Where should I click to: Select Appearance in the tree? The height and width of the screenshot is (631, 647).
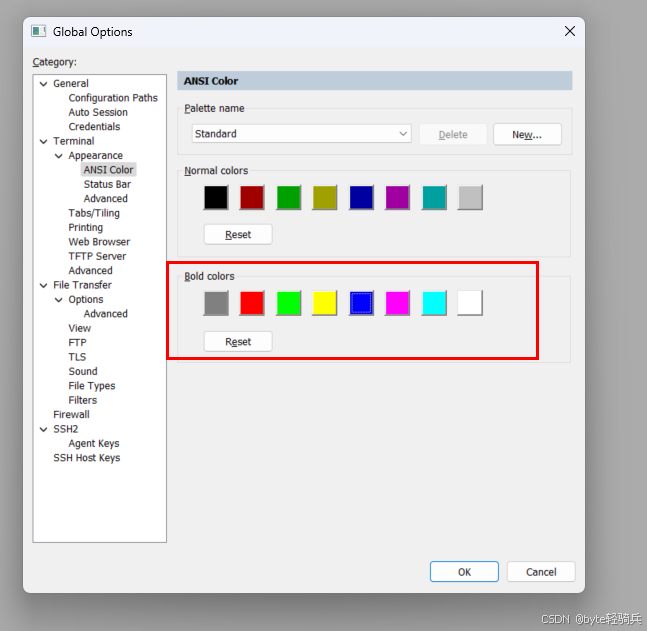95,156
